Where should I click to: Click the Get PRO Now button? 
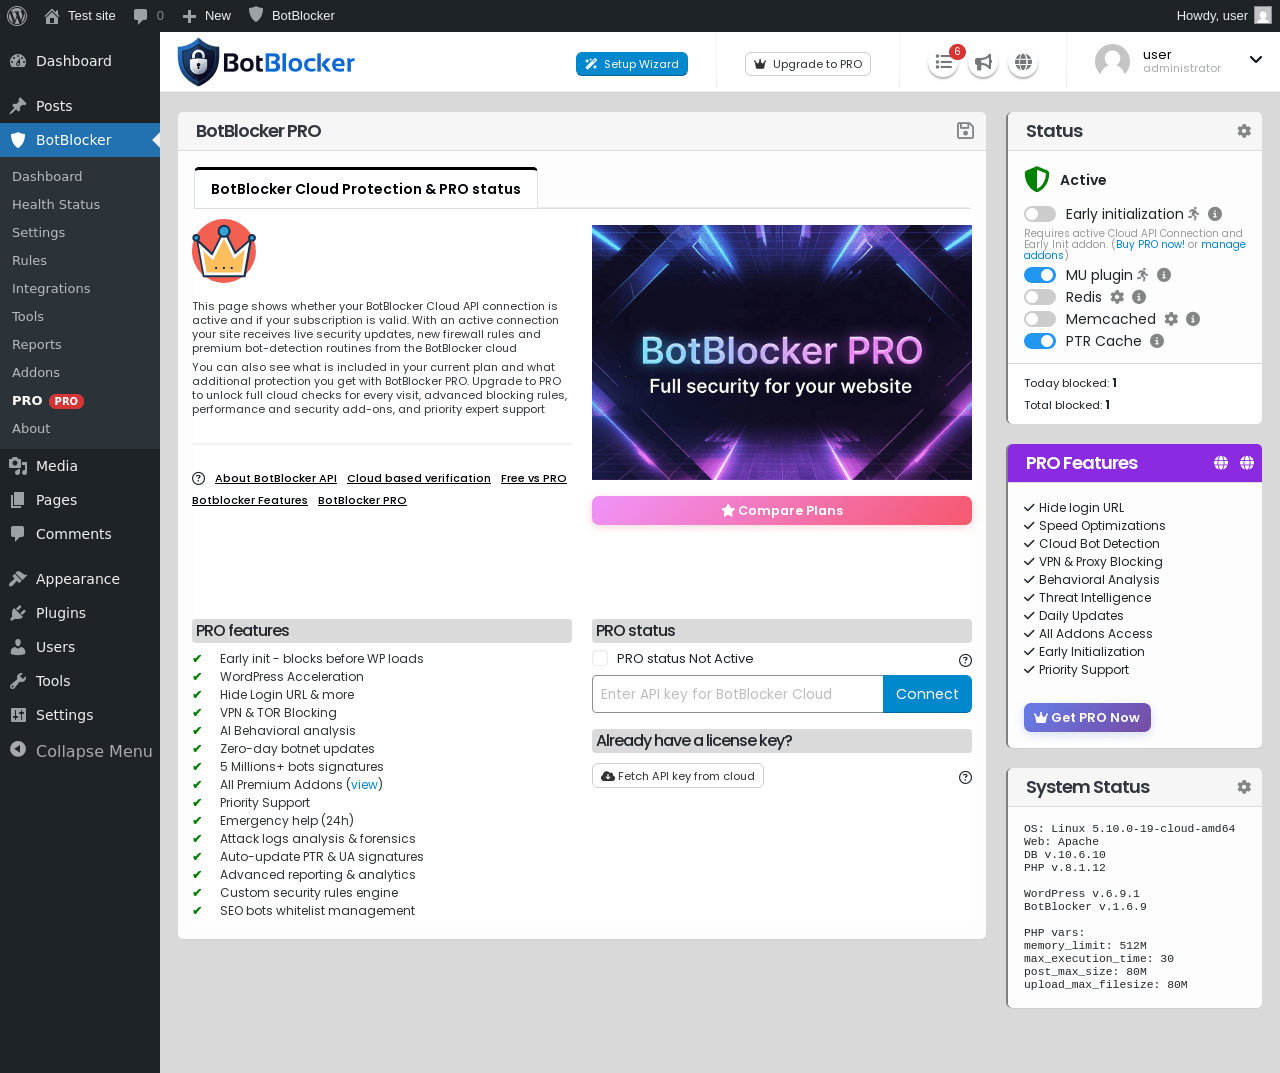(x=1087, y=717)
